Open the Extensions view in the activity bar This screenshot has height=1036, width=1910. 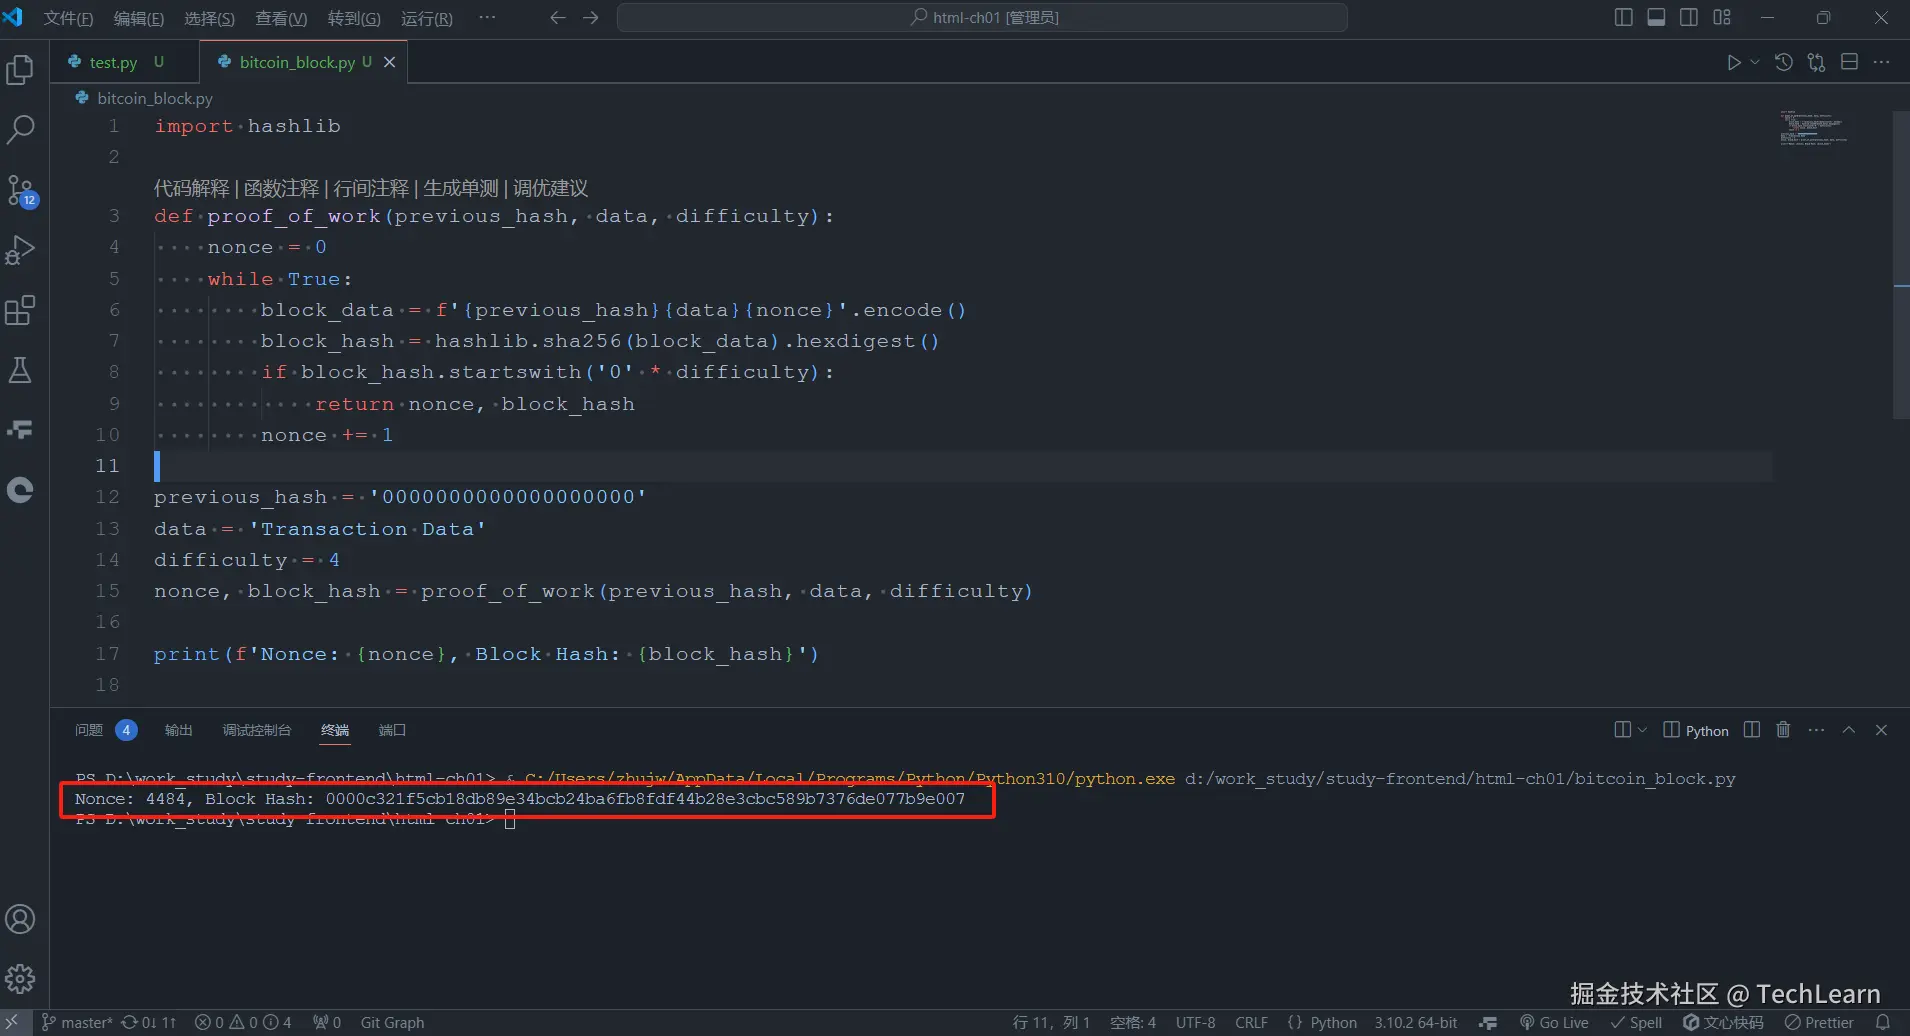(x=21, y=310)
